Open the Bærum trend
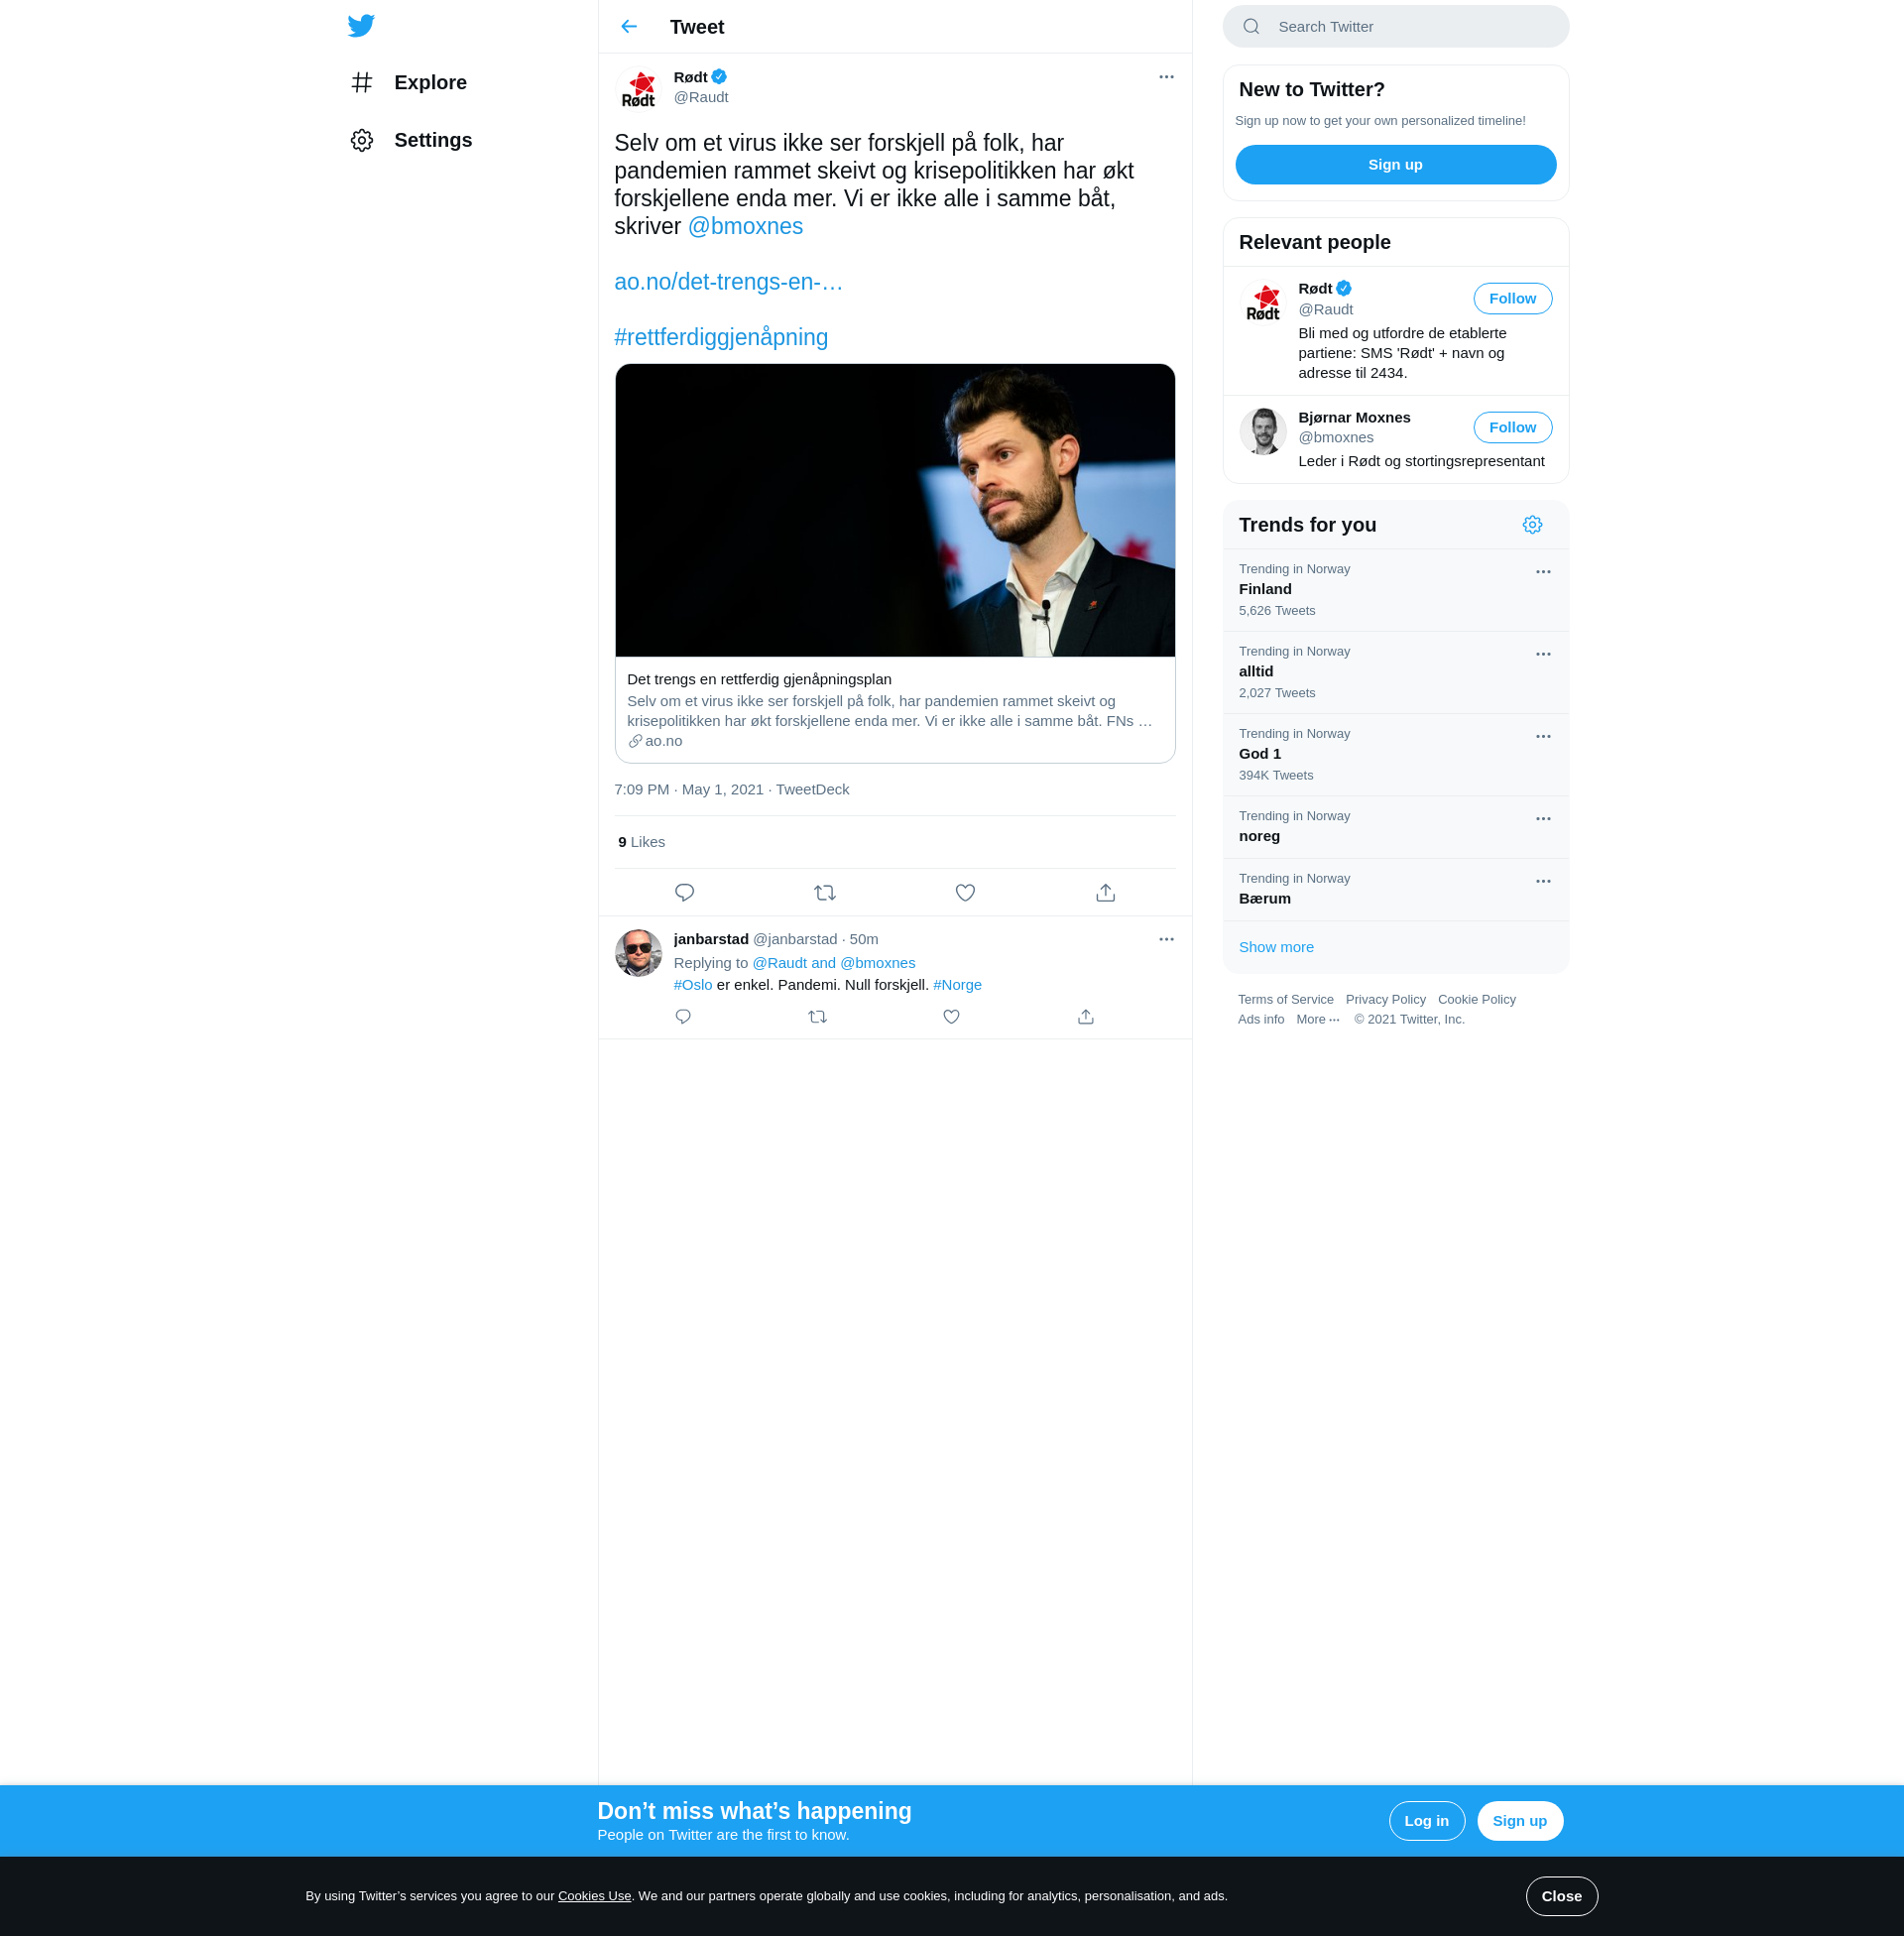This screenshot has width=1904, height=1936. coord(1395,890)
